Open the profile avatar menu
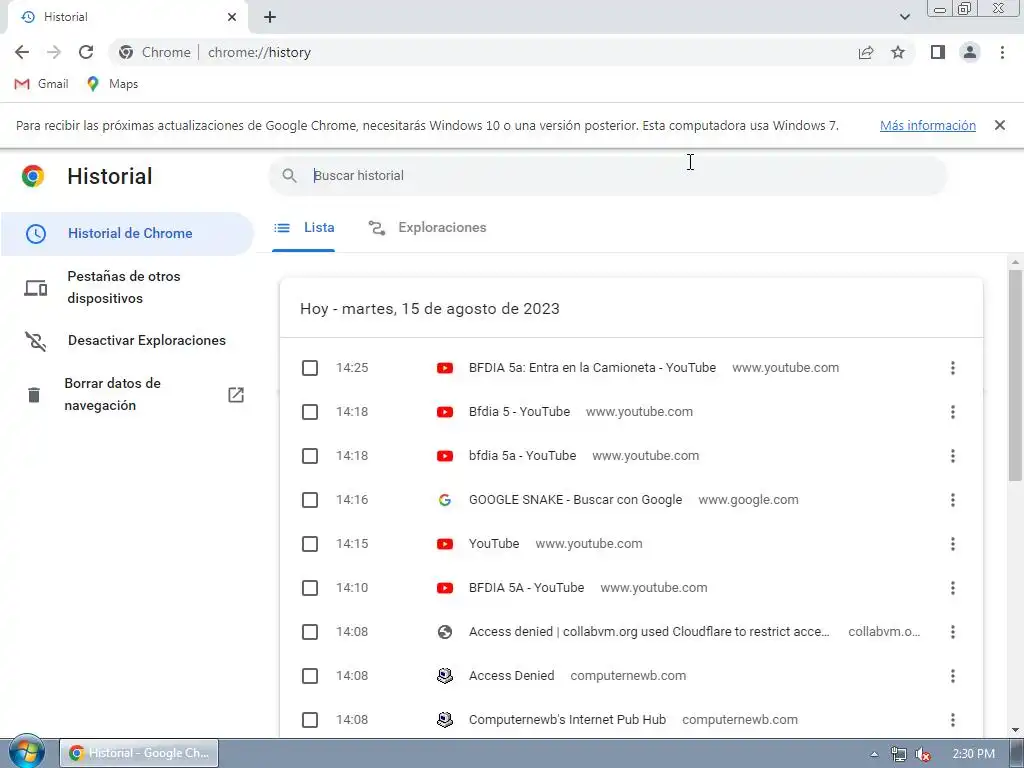The width and height of the screenshot is (1024, 768). tap(970, 52)
